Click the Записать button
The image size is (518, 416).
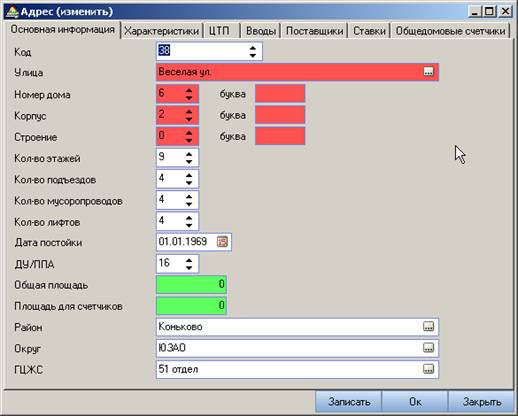coord(349,402)
